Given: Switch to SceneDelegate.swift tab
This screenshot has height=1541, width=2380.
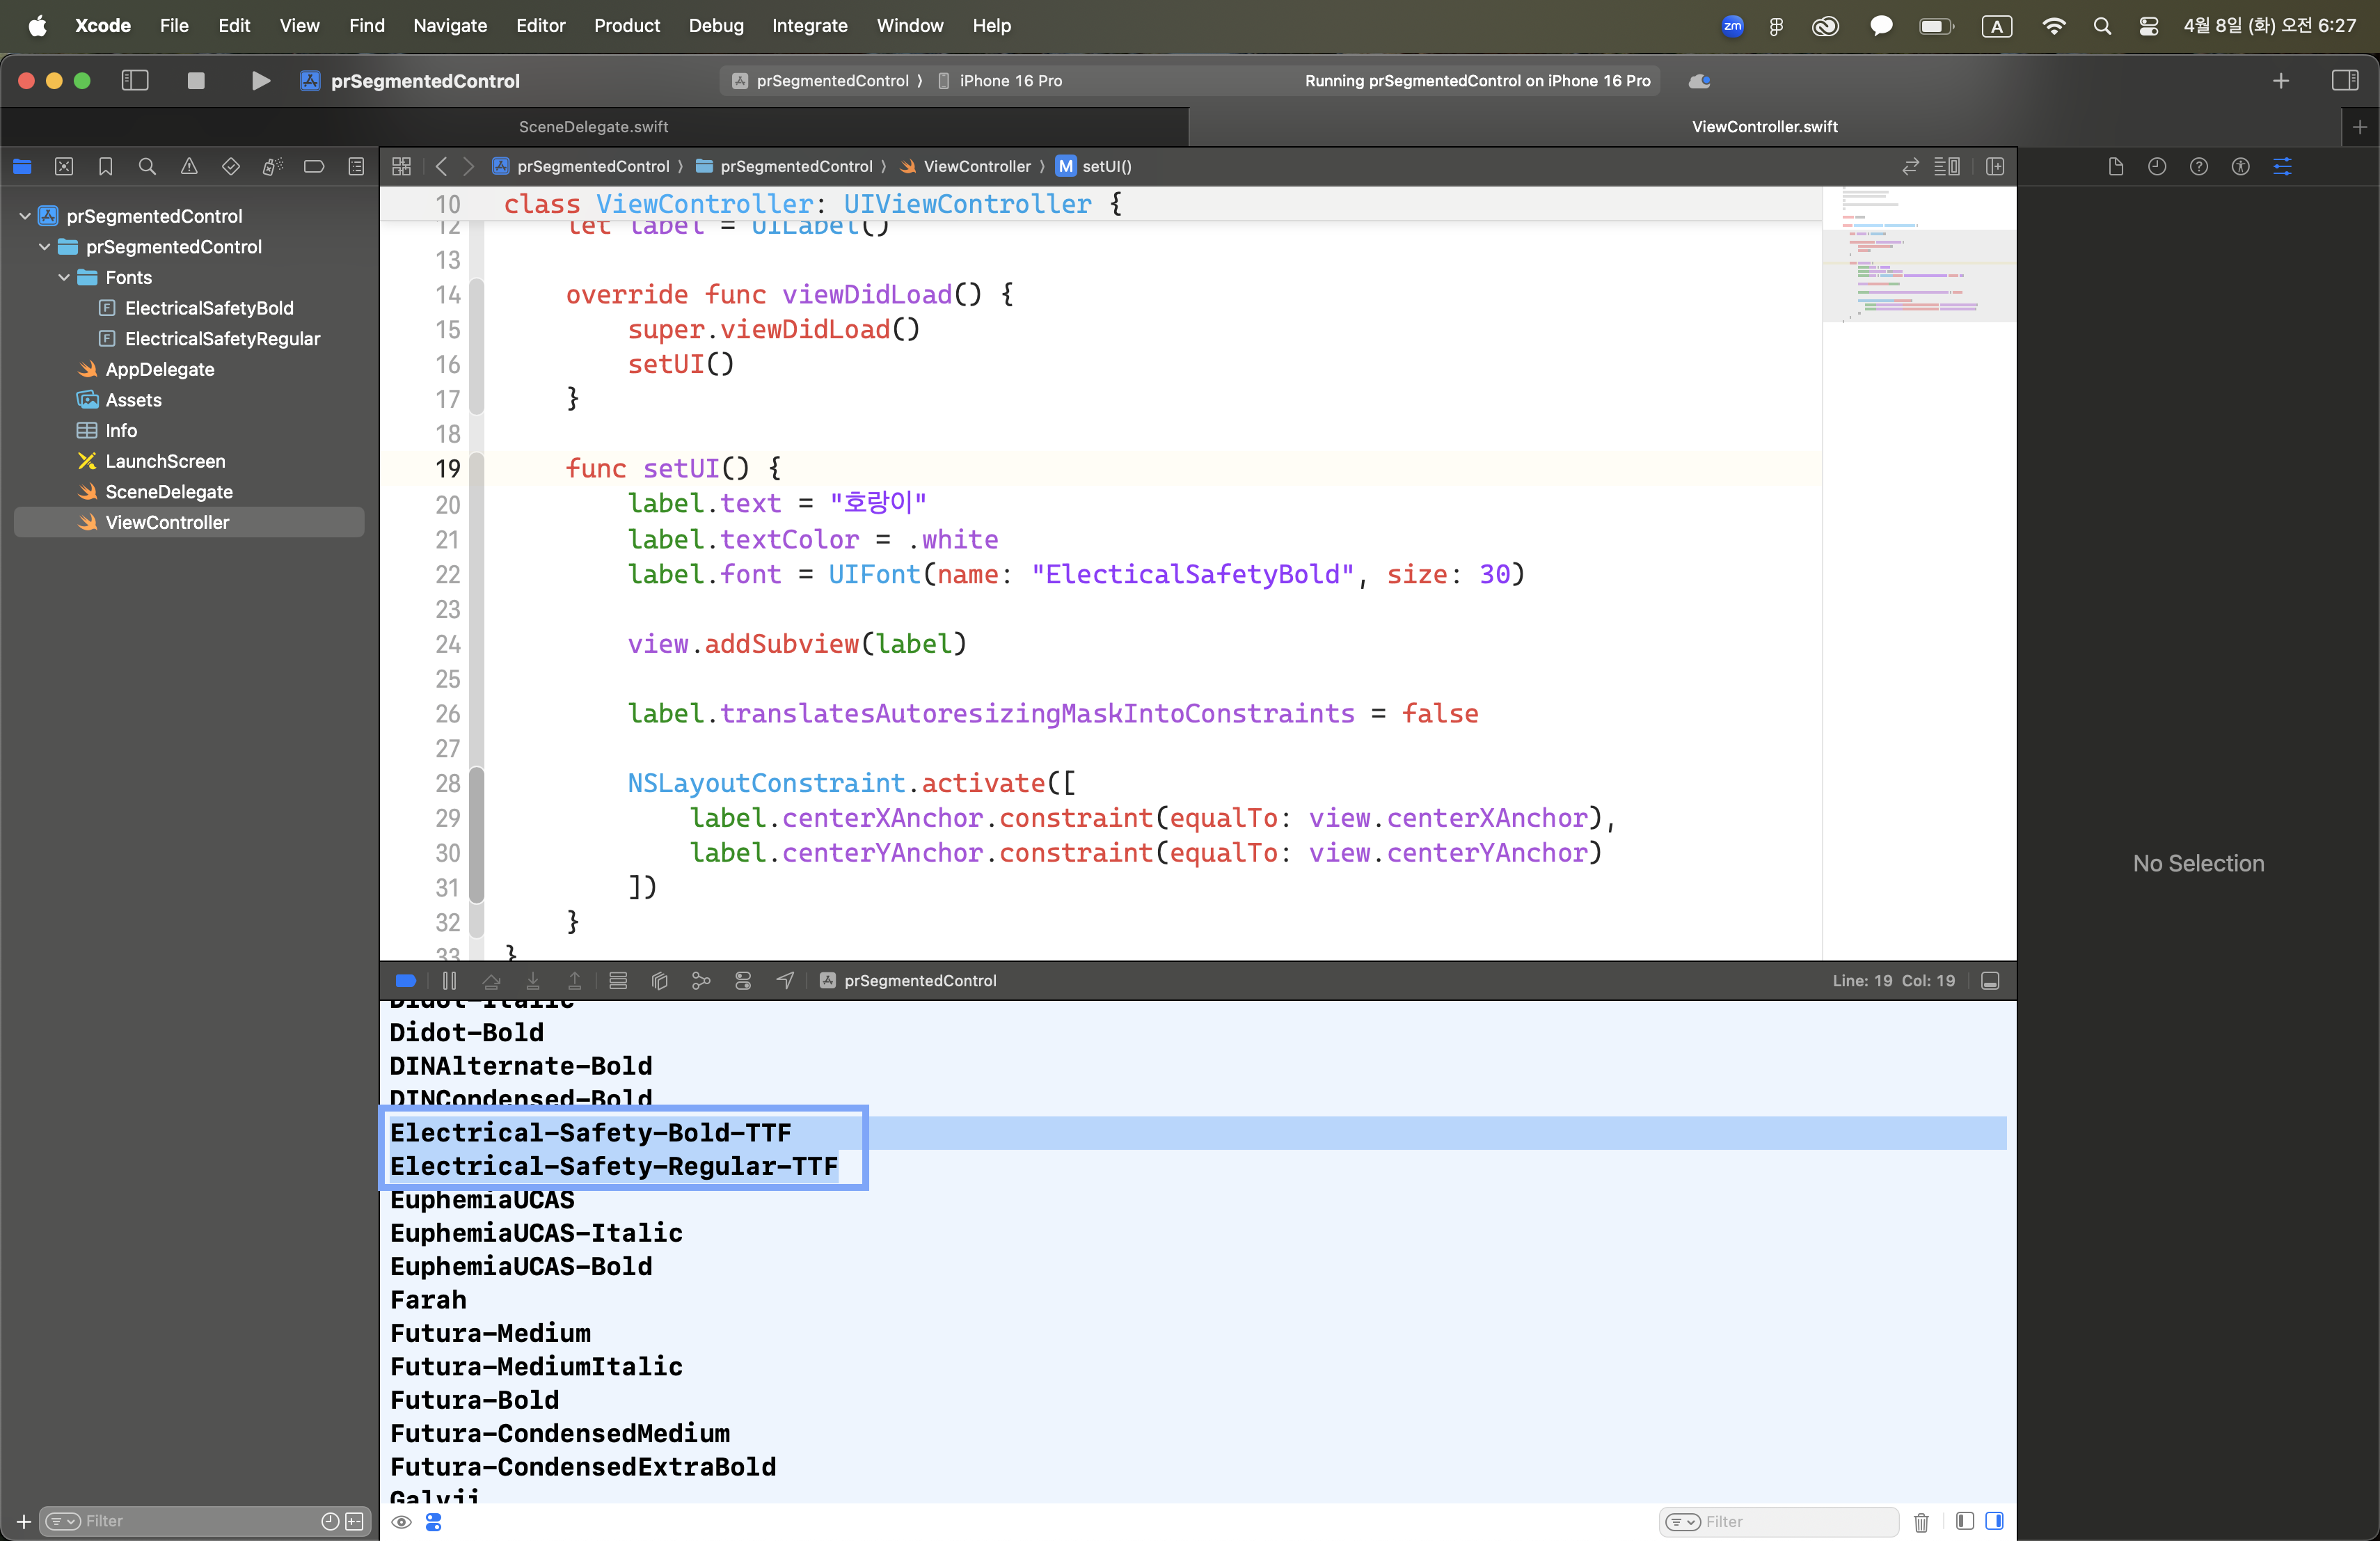Looking at the screenshot, I should click(593, 126).
